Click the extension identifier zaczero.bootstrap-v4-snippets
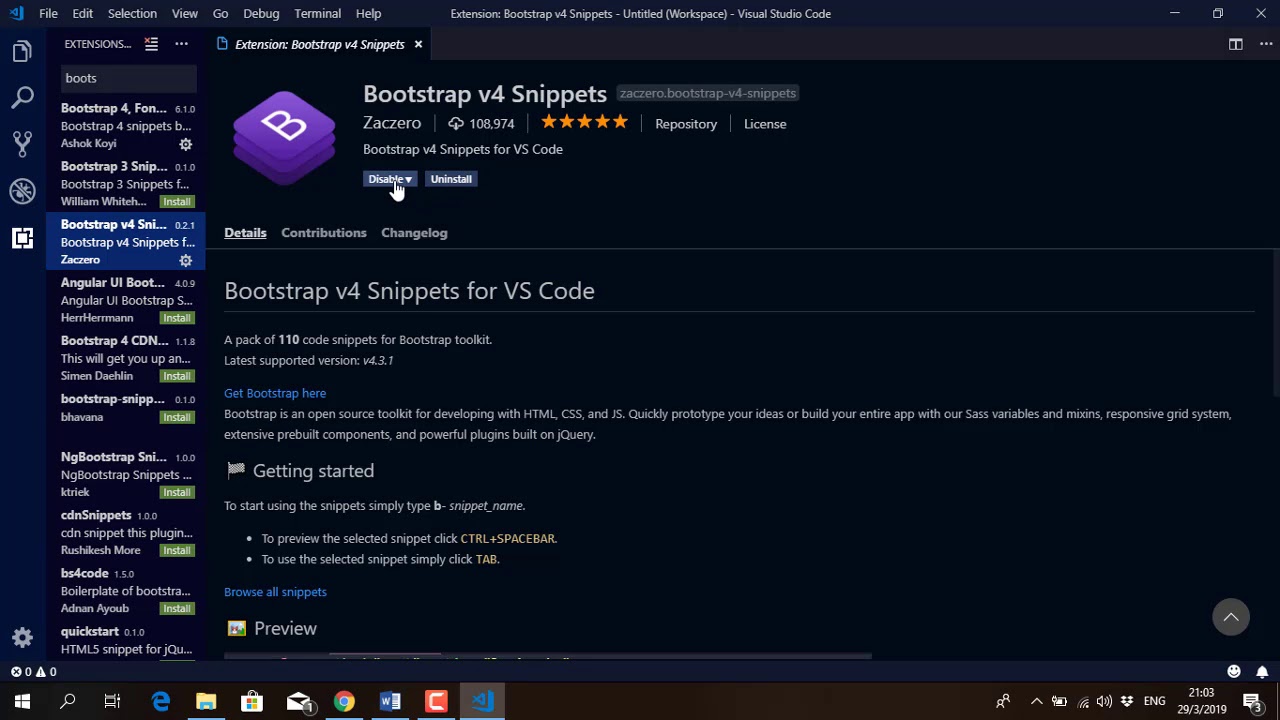This screenshot has height=720, width=1280. pos(708,93)
